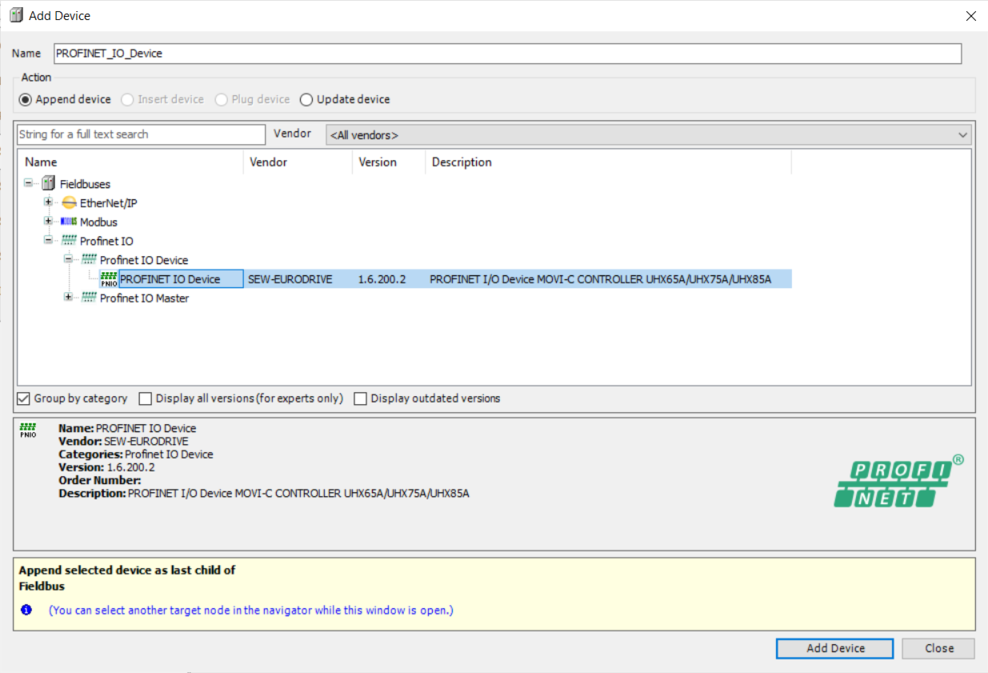Click the Modbus node icon
Screen dimensions: 988x673
[68, 222]
